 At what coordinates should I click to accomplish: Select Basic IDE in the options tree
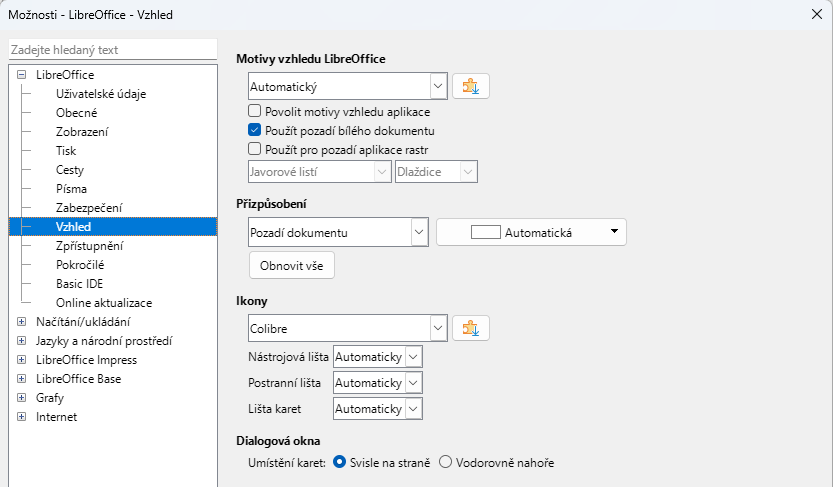(x=79, y=284)
